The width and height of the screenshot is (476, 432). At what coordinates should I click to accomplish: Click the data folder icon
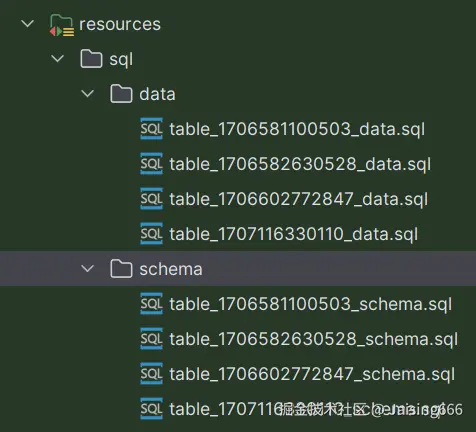tap(121, 94)
